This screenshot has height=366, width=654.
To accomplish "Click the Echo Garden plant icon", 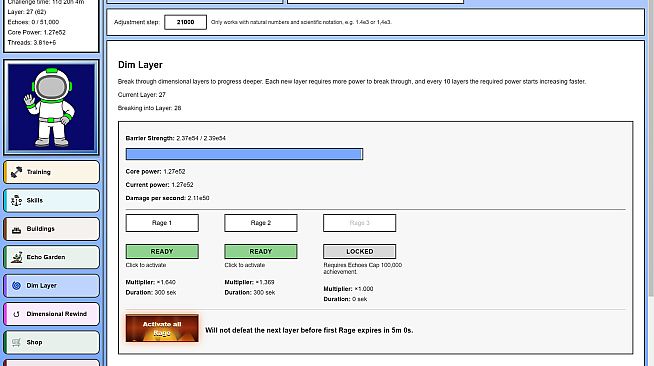I will 16,257.
